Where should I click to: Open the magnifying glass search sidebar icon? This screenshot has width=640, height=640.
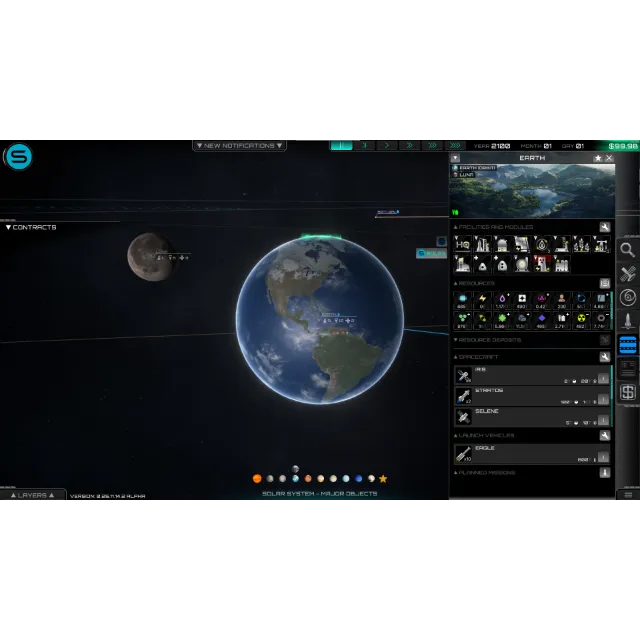pos(627,250)
